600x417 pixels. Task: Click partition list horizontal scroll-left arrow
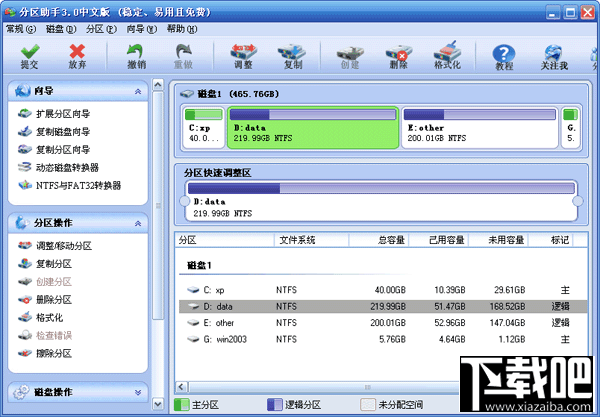(182, 387)
